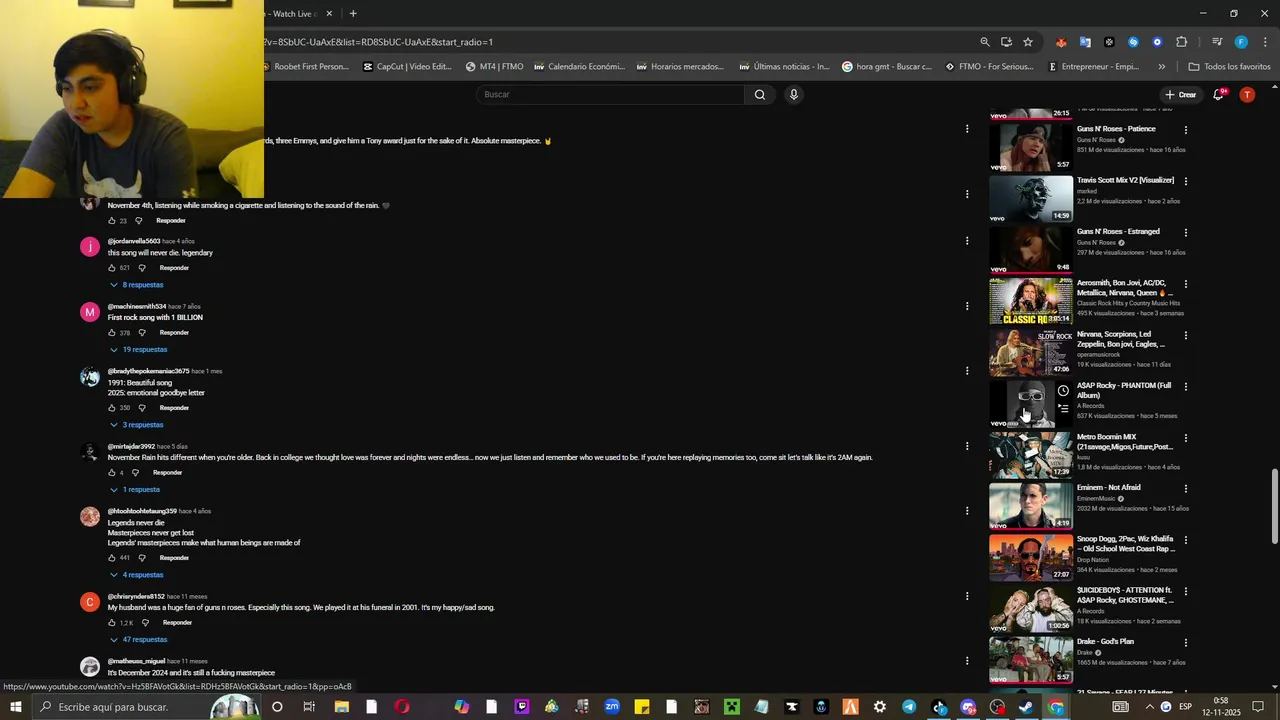The image size is (1280, 720).
Task: Open comment options for @jordanvella5603 comment
Action: point(967,241)
